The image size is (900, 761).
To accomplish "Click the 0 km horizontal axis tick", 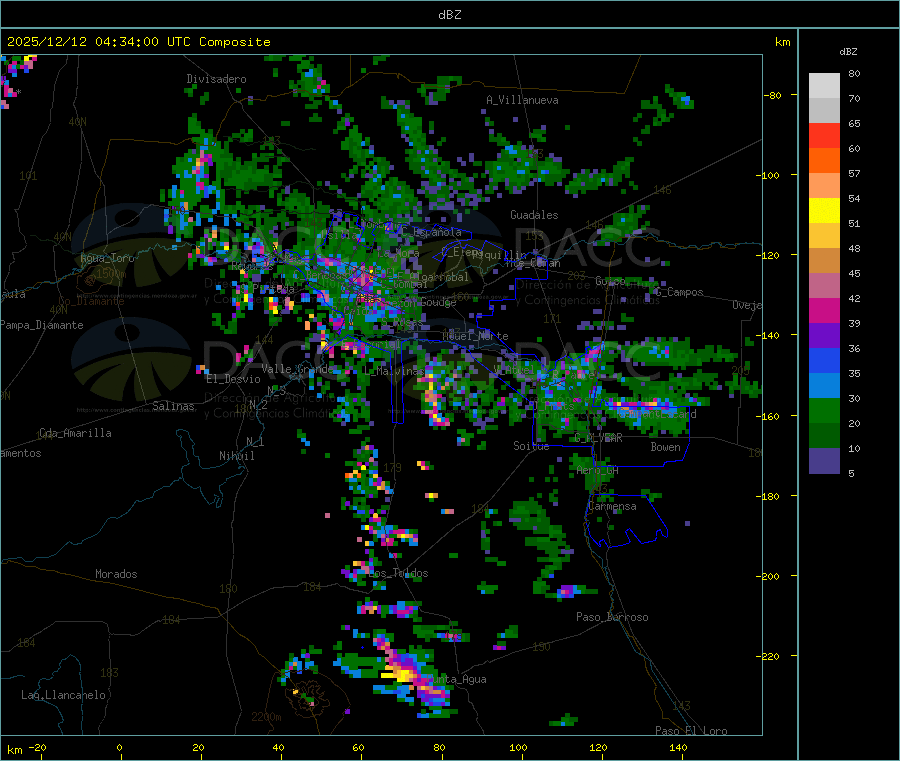I will click(119, 747).
